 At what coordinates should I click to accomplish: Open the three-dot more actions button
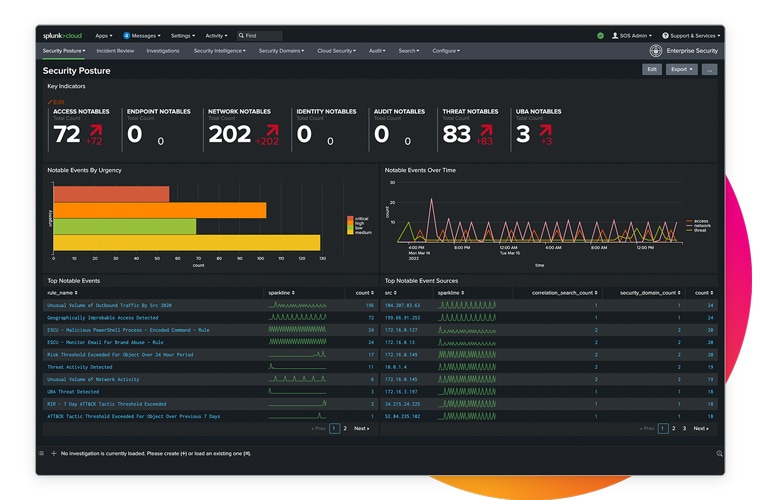[709, 70]
